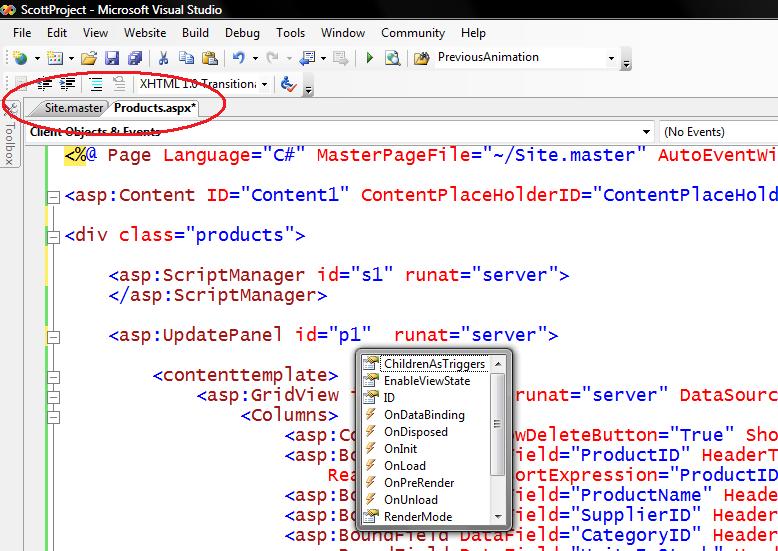Collapse the asp:Content outline region
The width and height of the screenshot is (778, 551).
pos(53,198)
